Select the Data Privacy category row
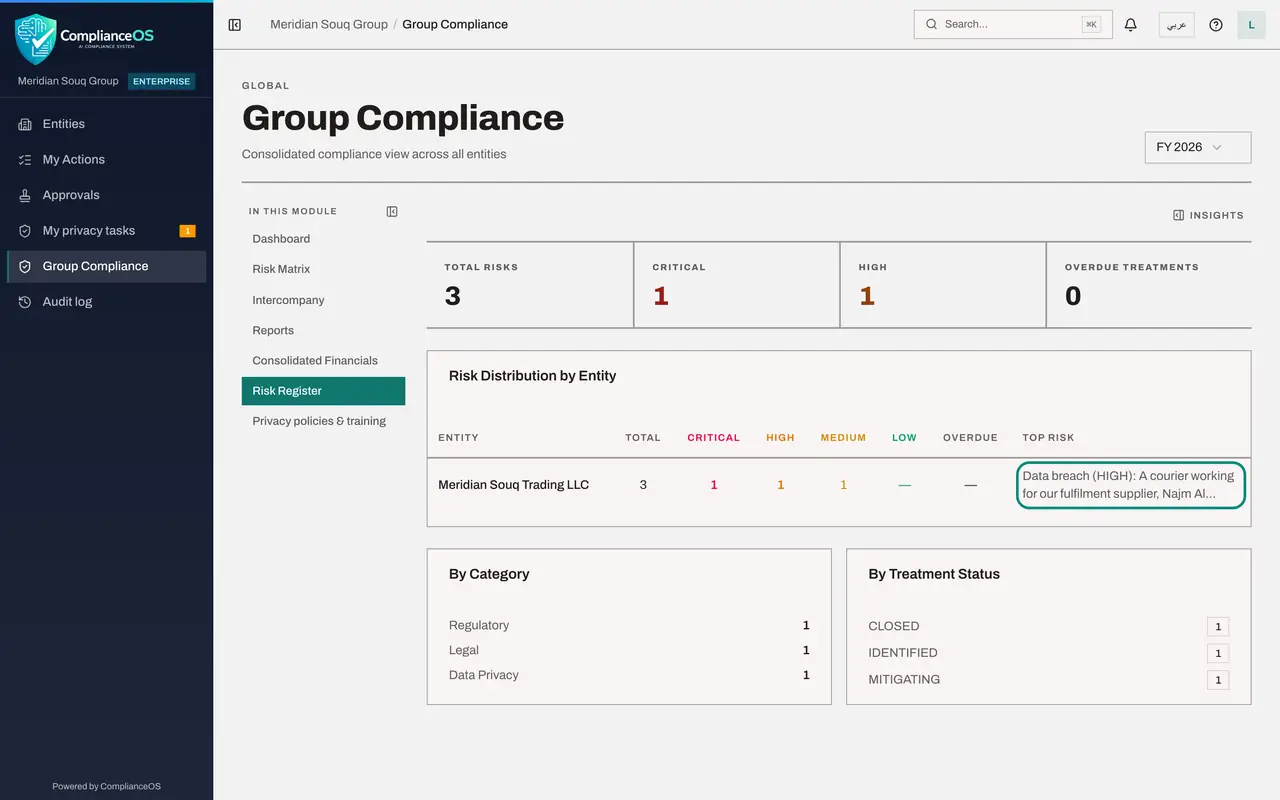This screenshot has width=1280, height=800. (x=629, y=675)
